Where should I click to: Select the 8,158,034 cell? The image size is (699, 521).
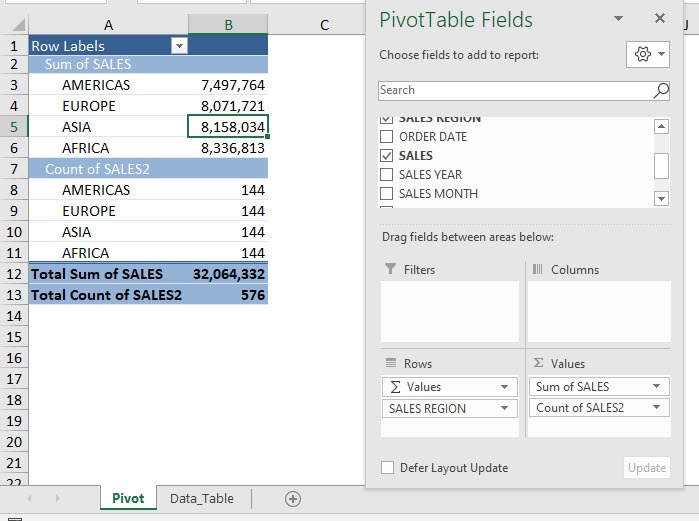[228, 127]
